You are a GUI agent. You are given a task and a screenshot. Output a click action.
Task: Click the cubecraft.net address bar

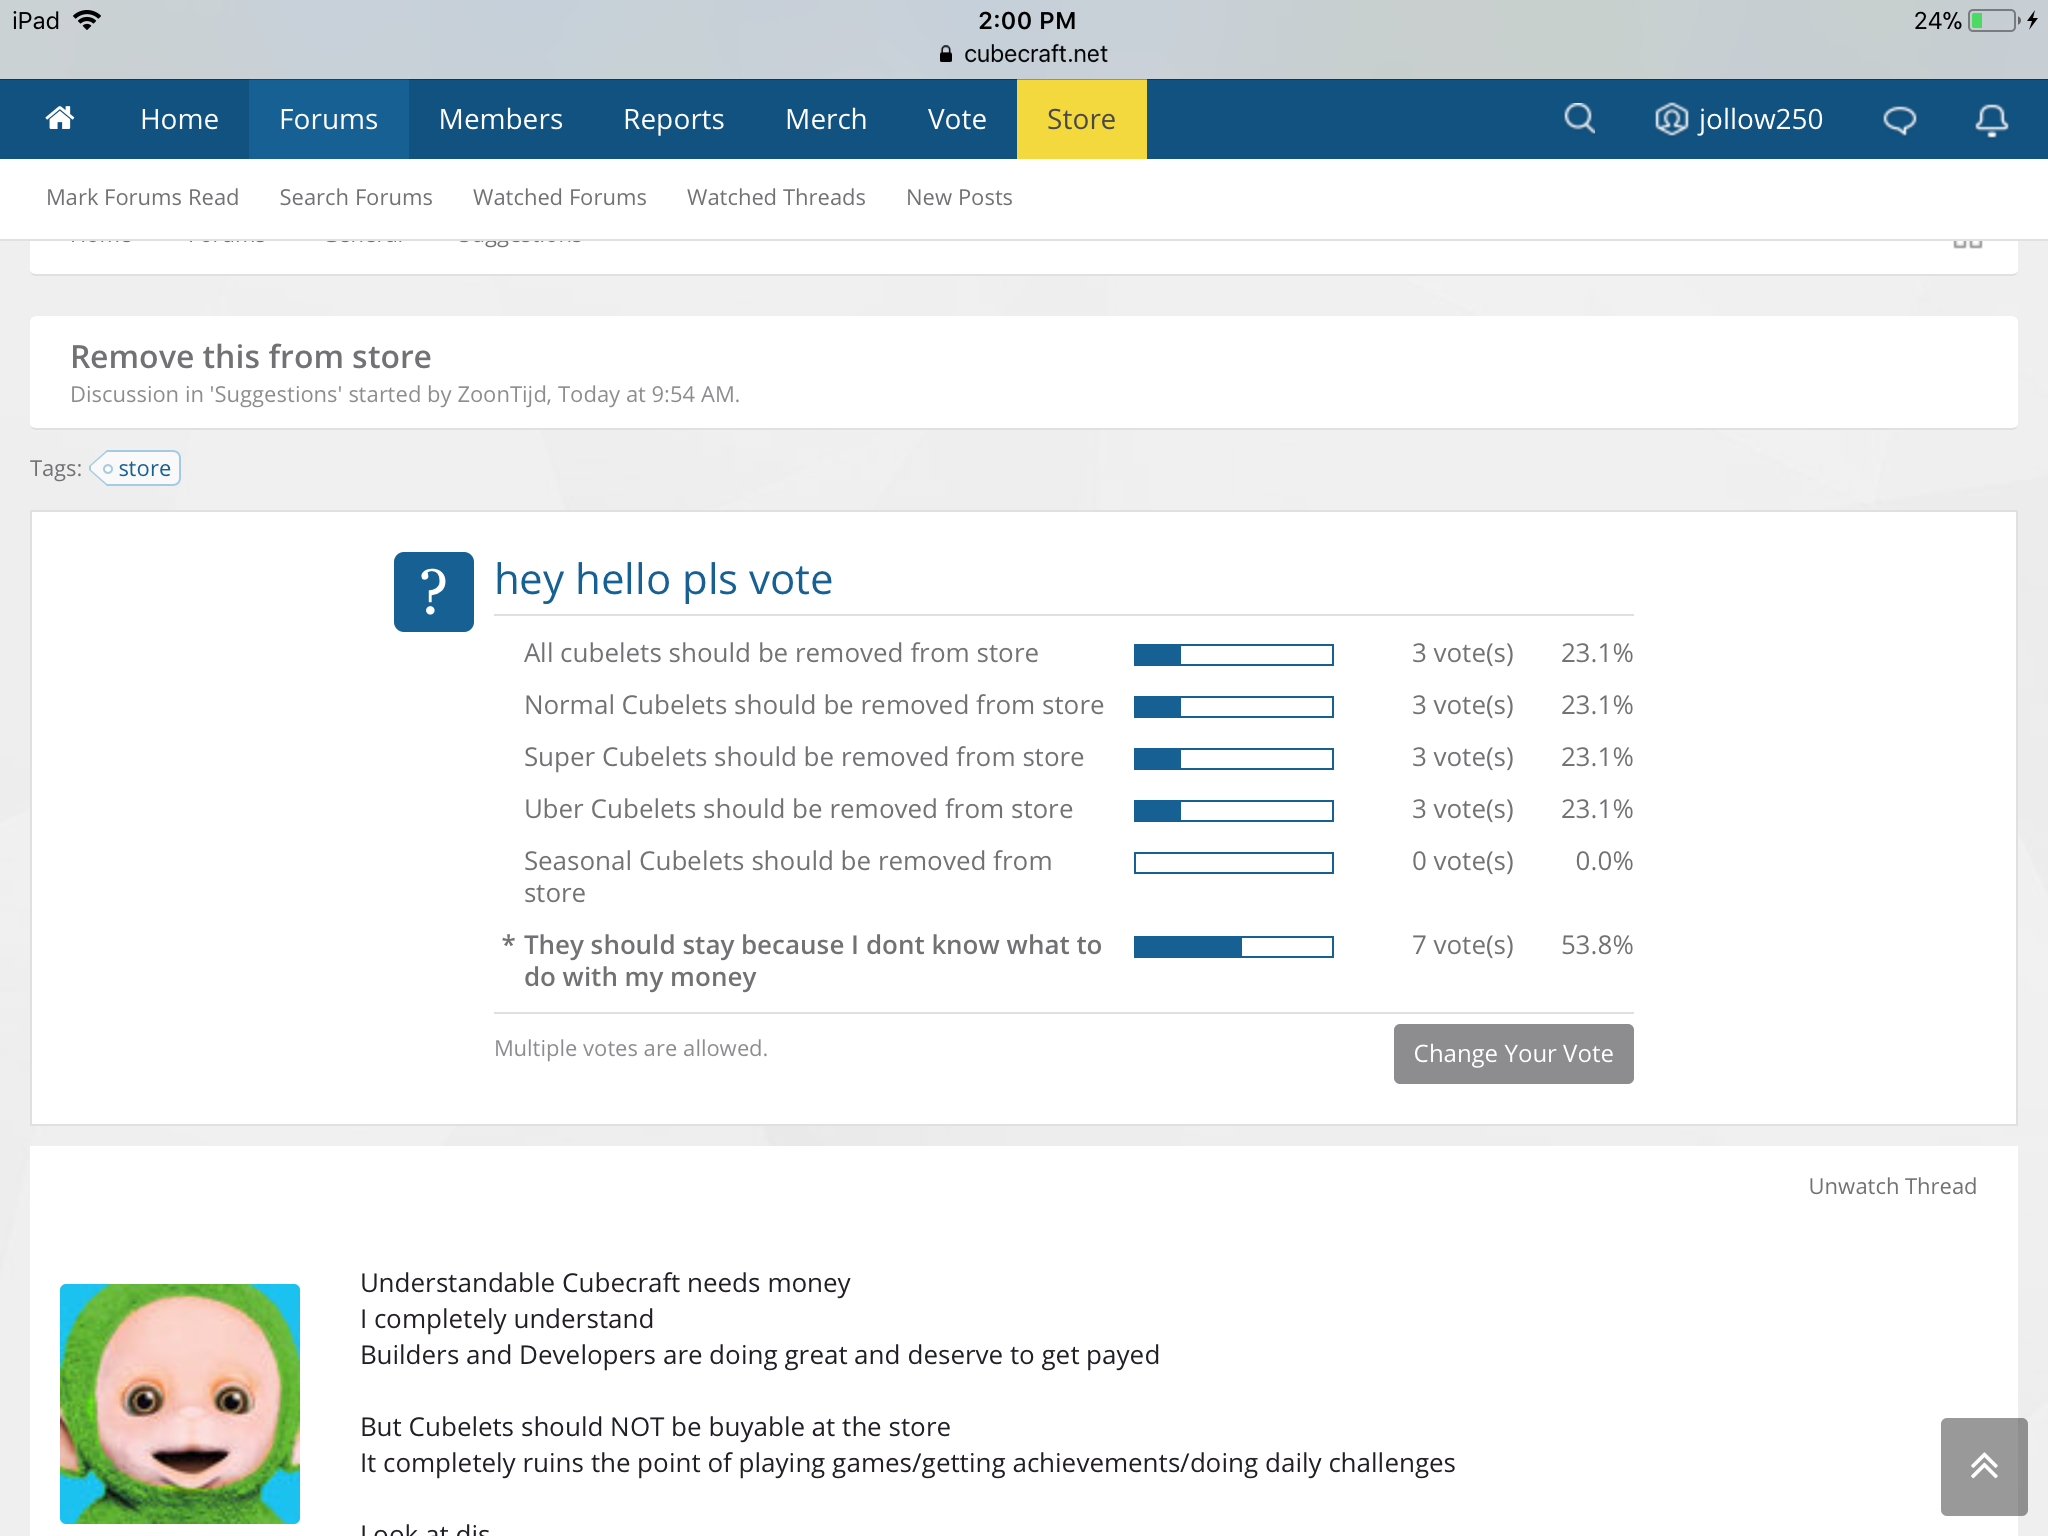tap(1024, 54)
